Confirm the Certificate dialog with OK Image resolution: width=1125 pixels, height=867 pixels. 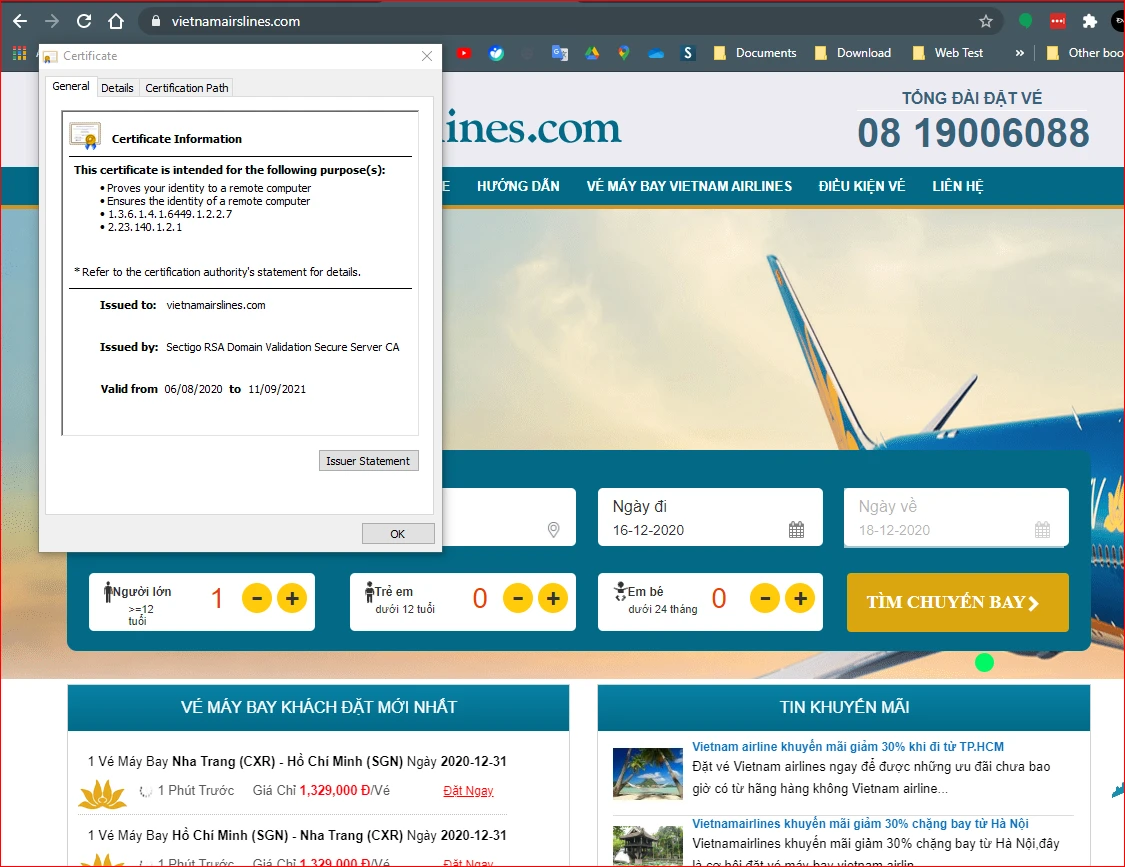point(397,534)
